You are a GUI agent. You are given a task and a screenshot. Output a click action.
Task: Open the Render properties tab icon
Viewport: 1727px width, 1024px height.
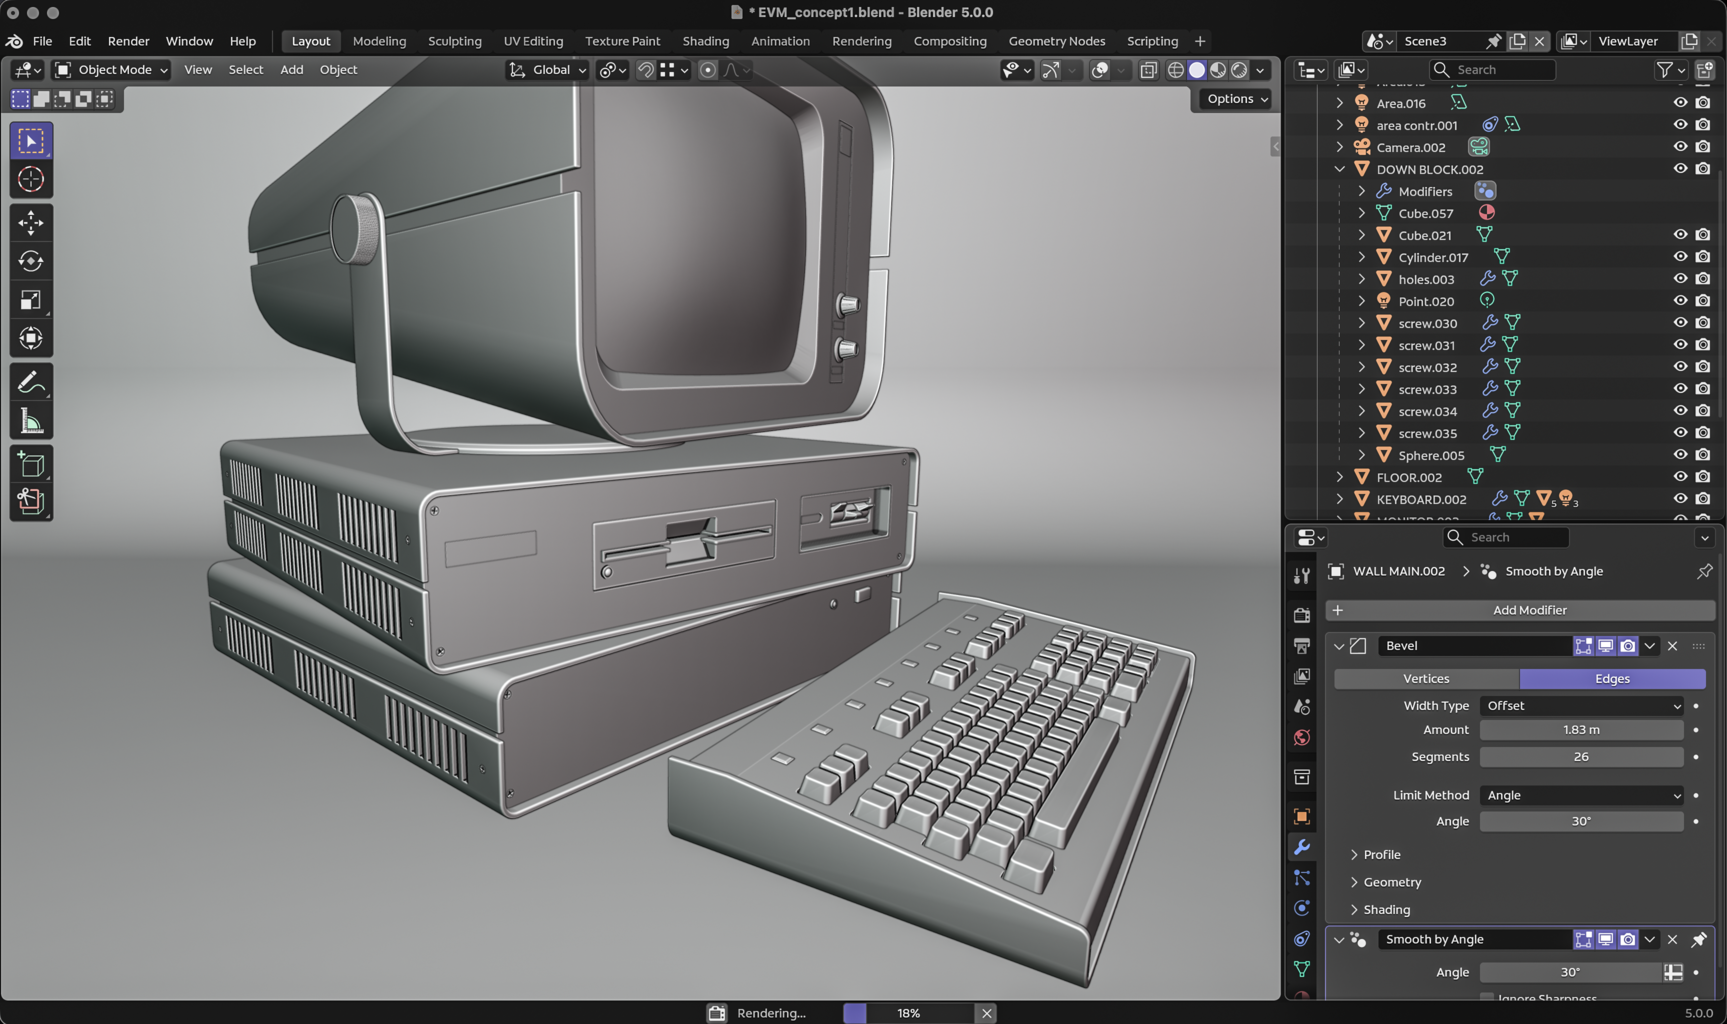click(x=1301, y=615)
